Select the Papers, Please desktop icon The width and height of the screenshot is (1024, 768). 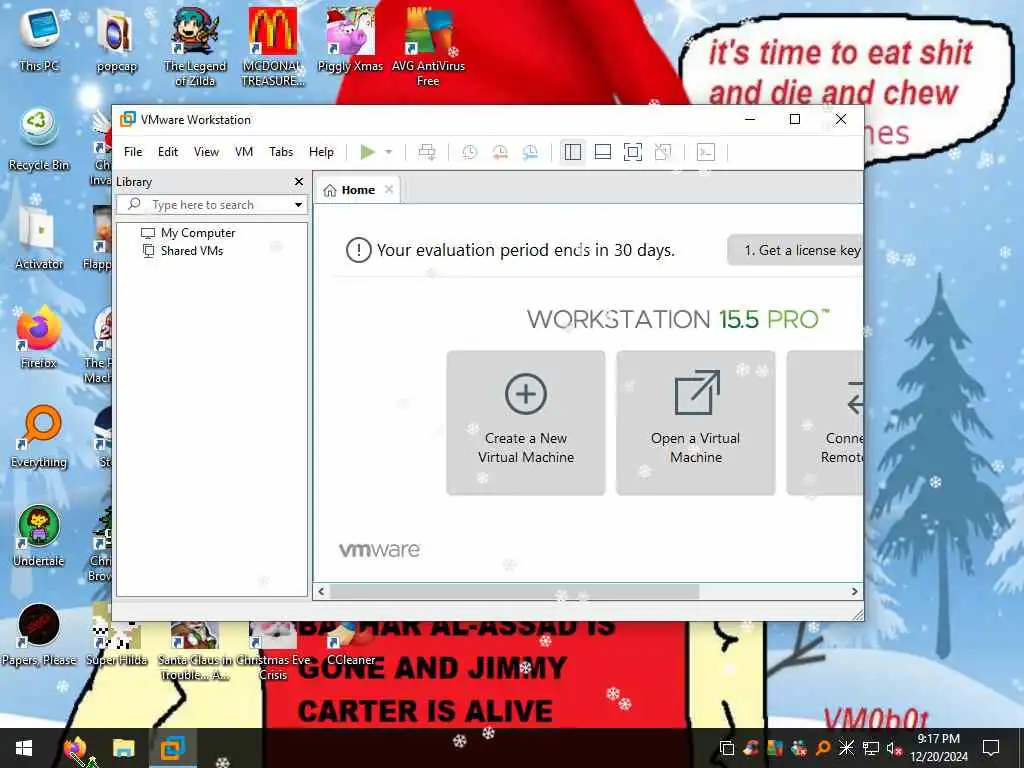tap(39, 635)
